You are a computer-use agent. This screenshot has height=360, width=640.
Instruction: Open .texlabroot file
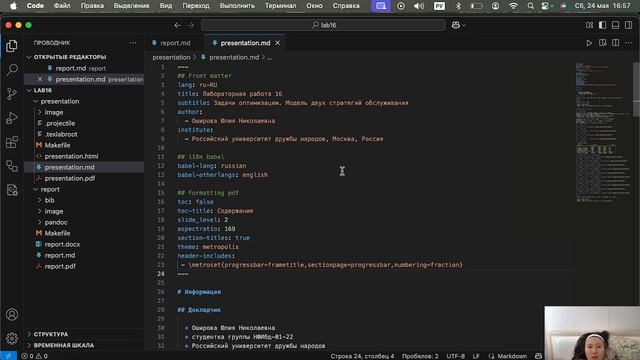(x=61, y=134)
